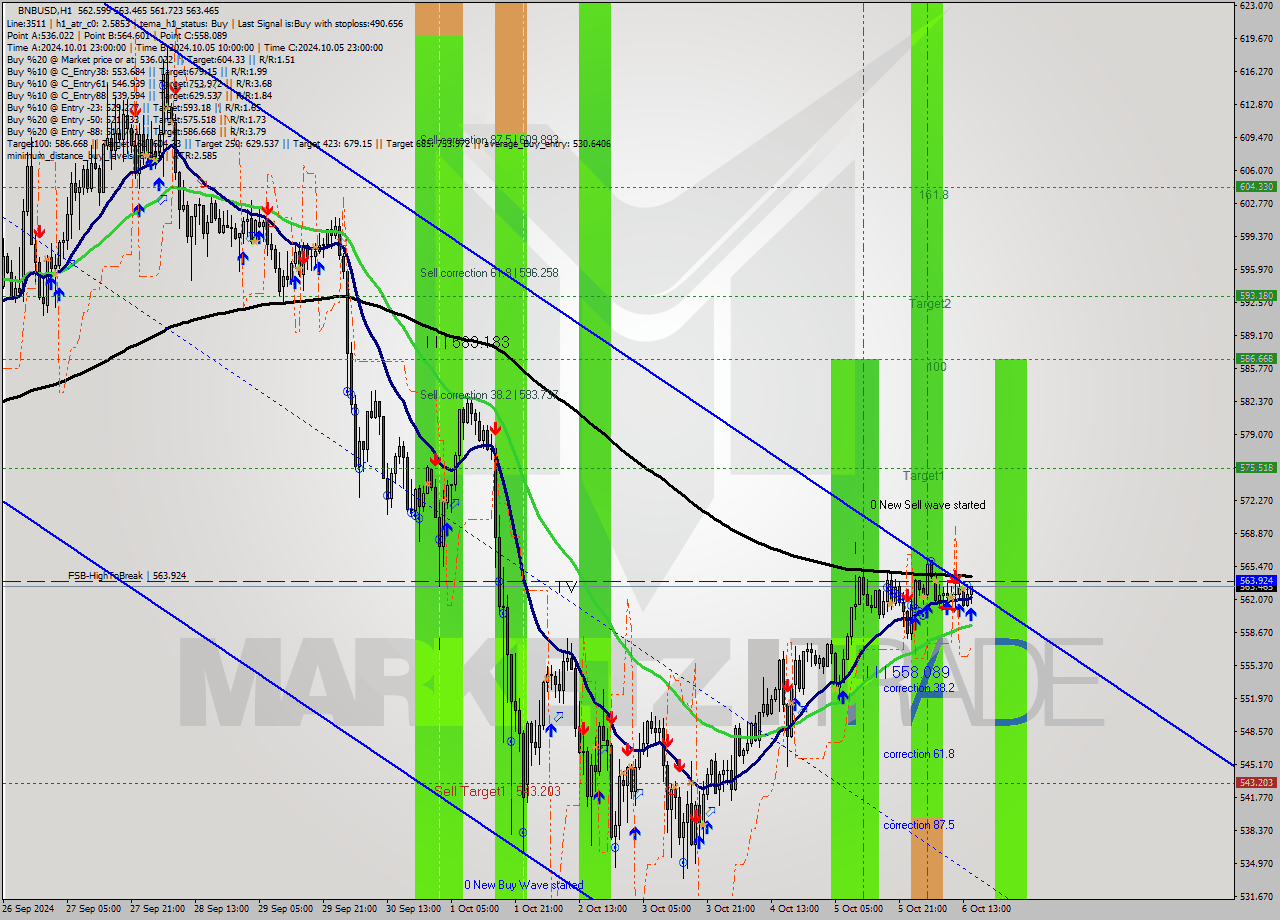Click the 'Target2' Fibonacci label
This screenshot has height=920, width=1280.
[x=930, y=303]
